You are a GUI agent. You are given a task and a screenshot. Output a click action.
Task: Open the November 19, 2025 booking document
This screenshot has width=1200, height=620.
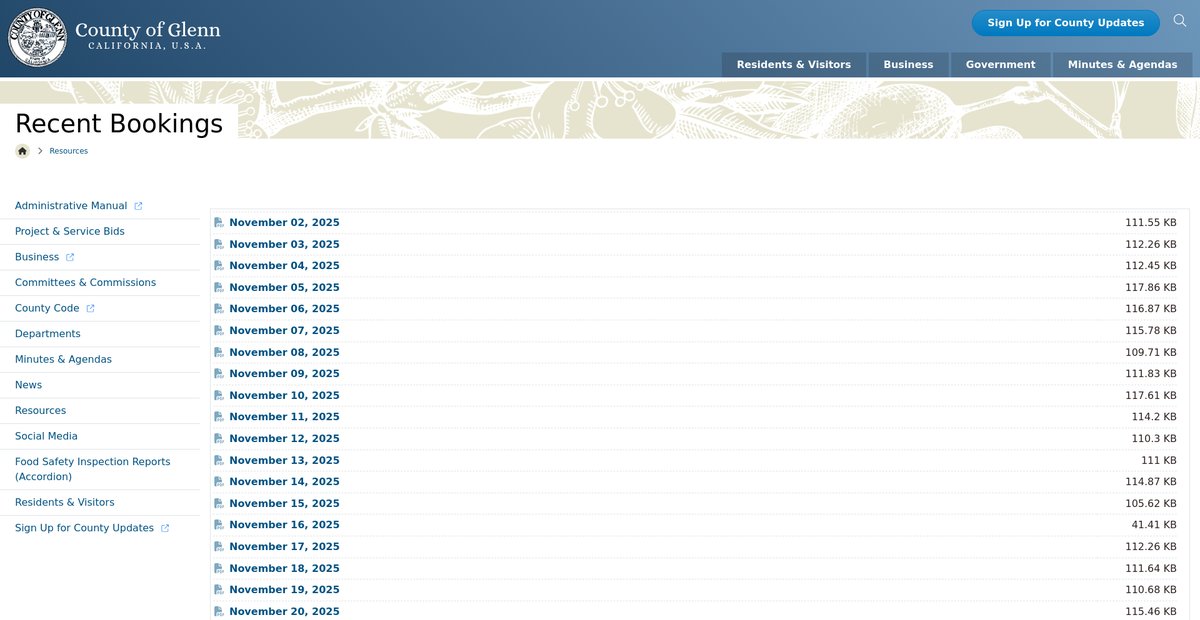[284, 590]
